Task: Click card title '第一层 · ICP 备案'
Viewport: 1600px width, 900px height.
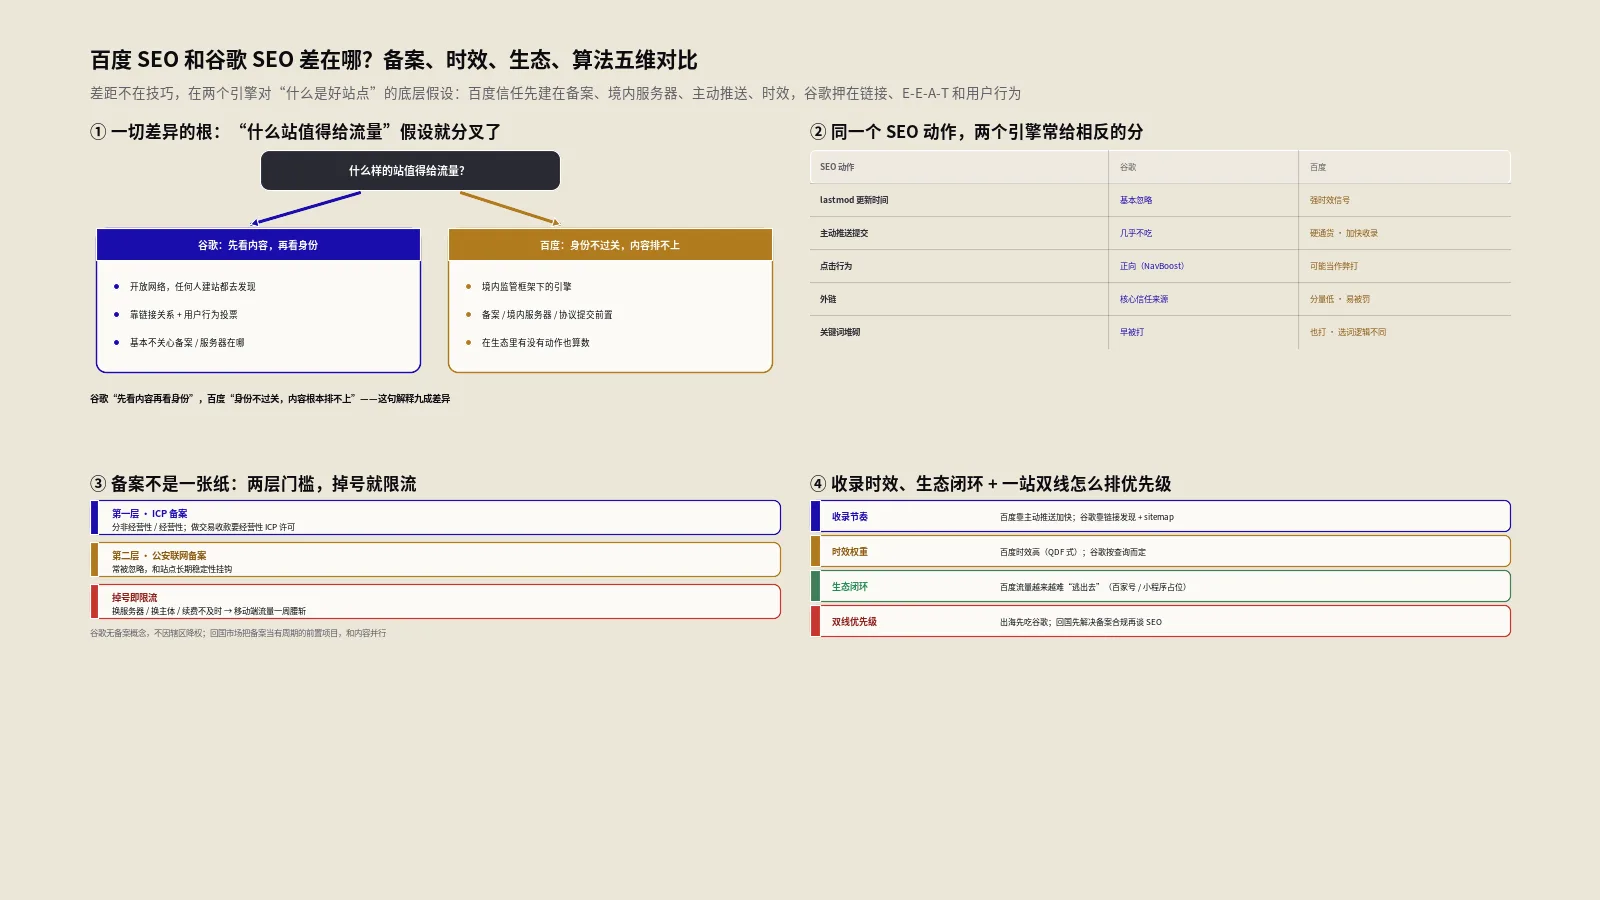Action: (x=149, y=514)
